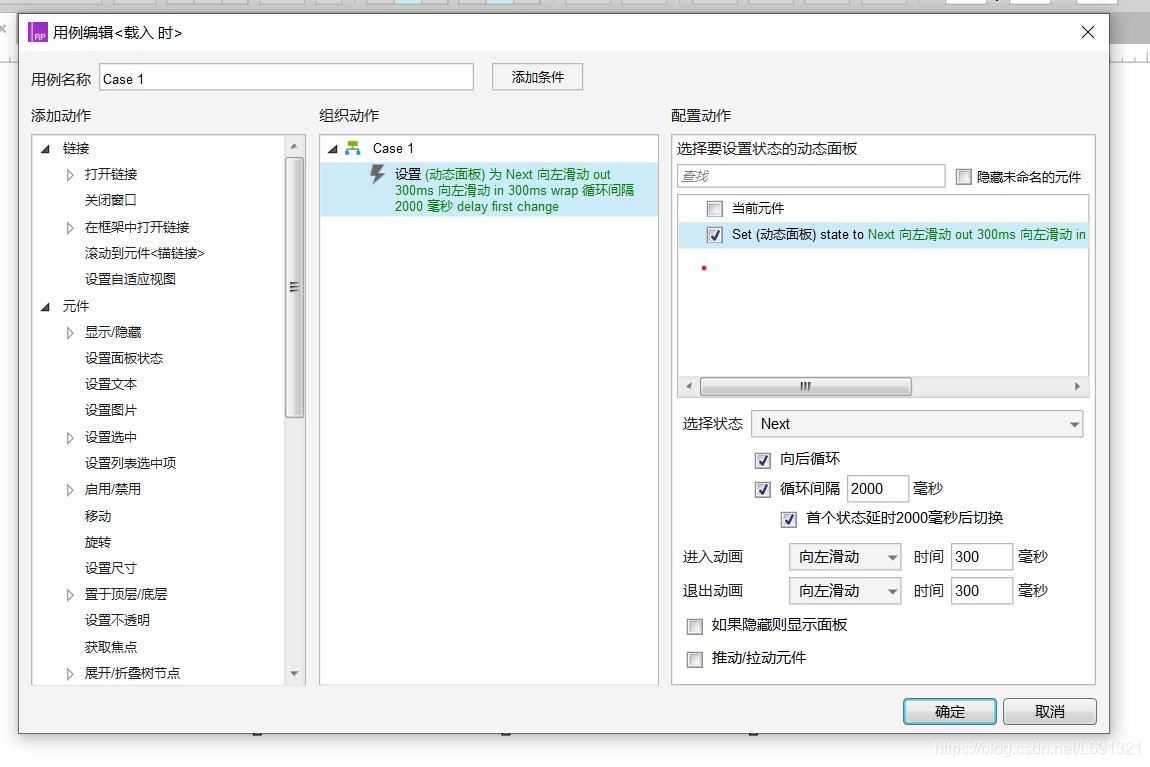The width and height of the screenshot is (1150, 767).
Task: Select 设置自适应视图 action
Action: pos(131,279)
